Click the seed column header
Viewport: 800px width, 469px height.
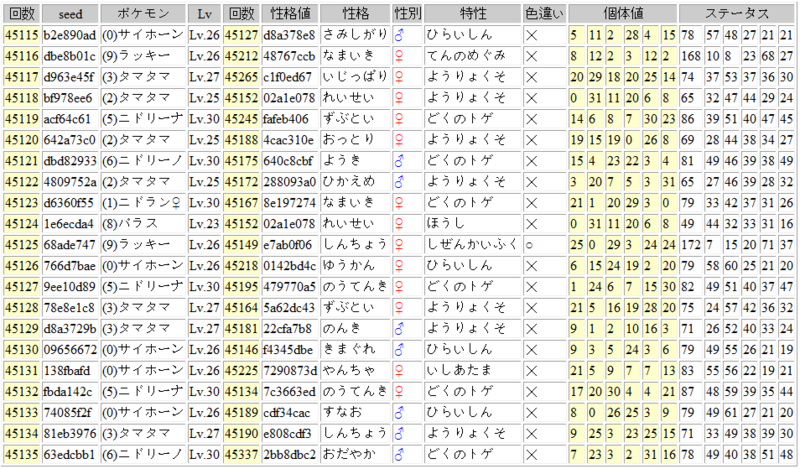70,14
